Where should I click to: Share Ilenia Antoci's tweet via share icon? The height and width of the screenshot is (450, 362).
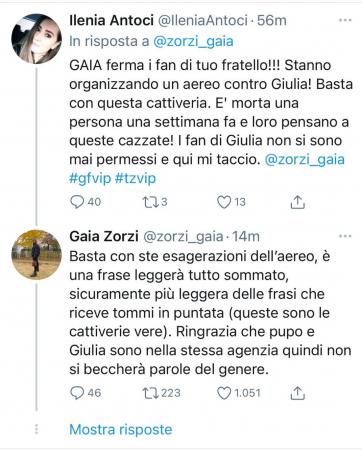297,202
